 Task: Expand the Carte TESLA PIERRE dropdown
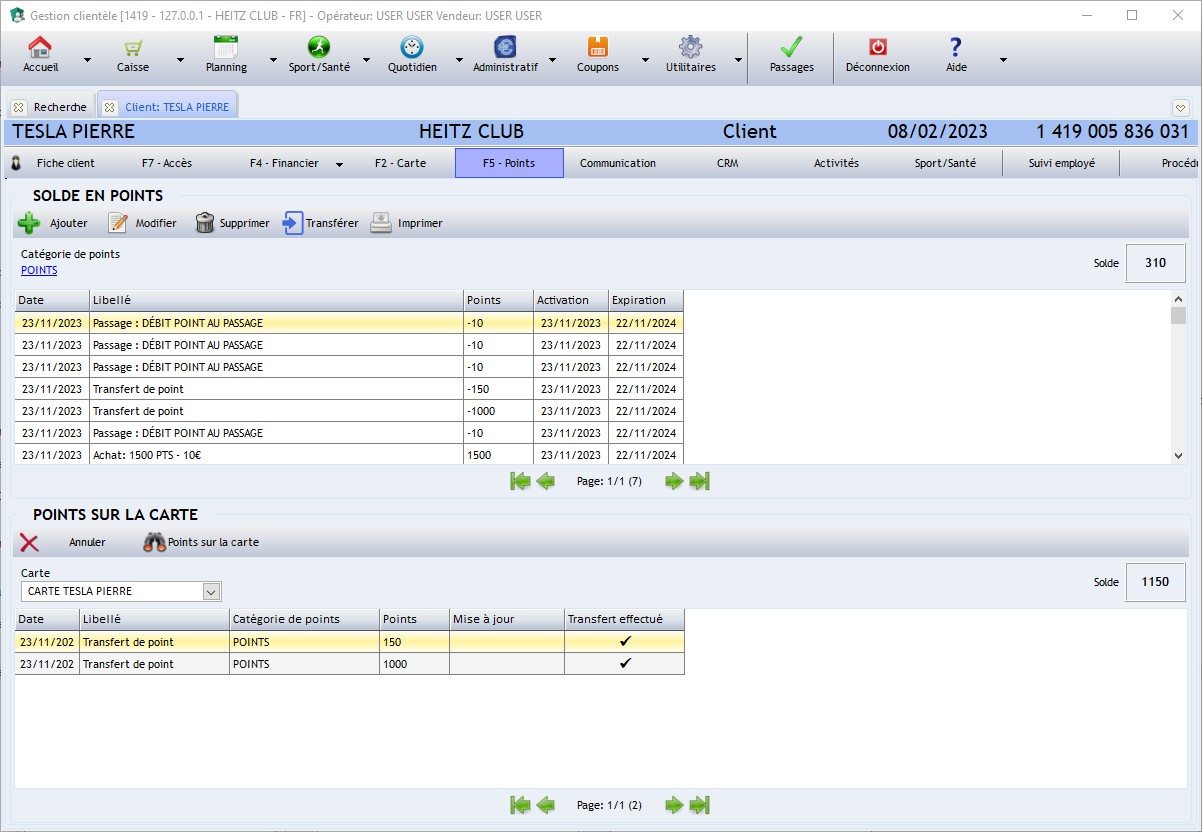click(211, 591)
